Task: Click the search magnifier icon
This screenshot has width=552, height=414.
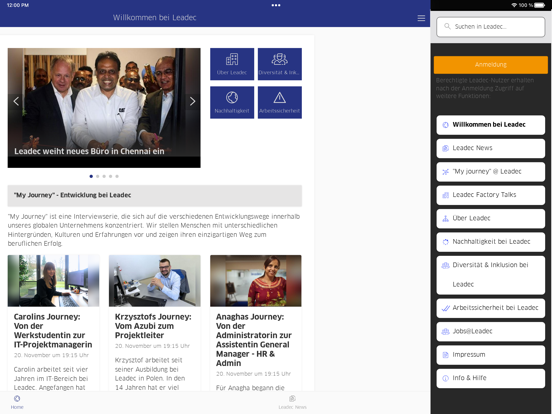Action: coord(447,26)
